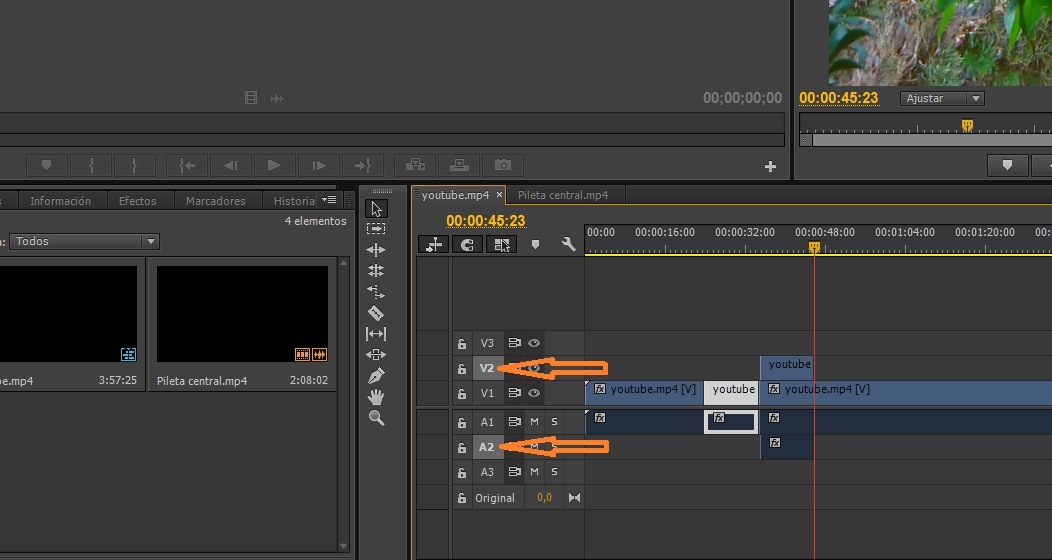Viewport: 1052px width, 560px height.
Task: Open source monitor button editor plus
Action: pos(770,166)
